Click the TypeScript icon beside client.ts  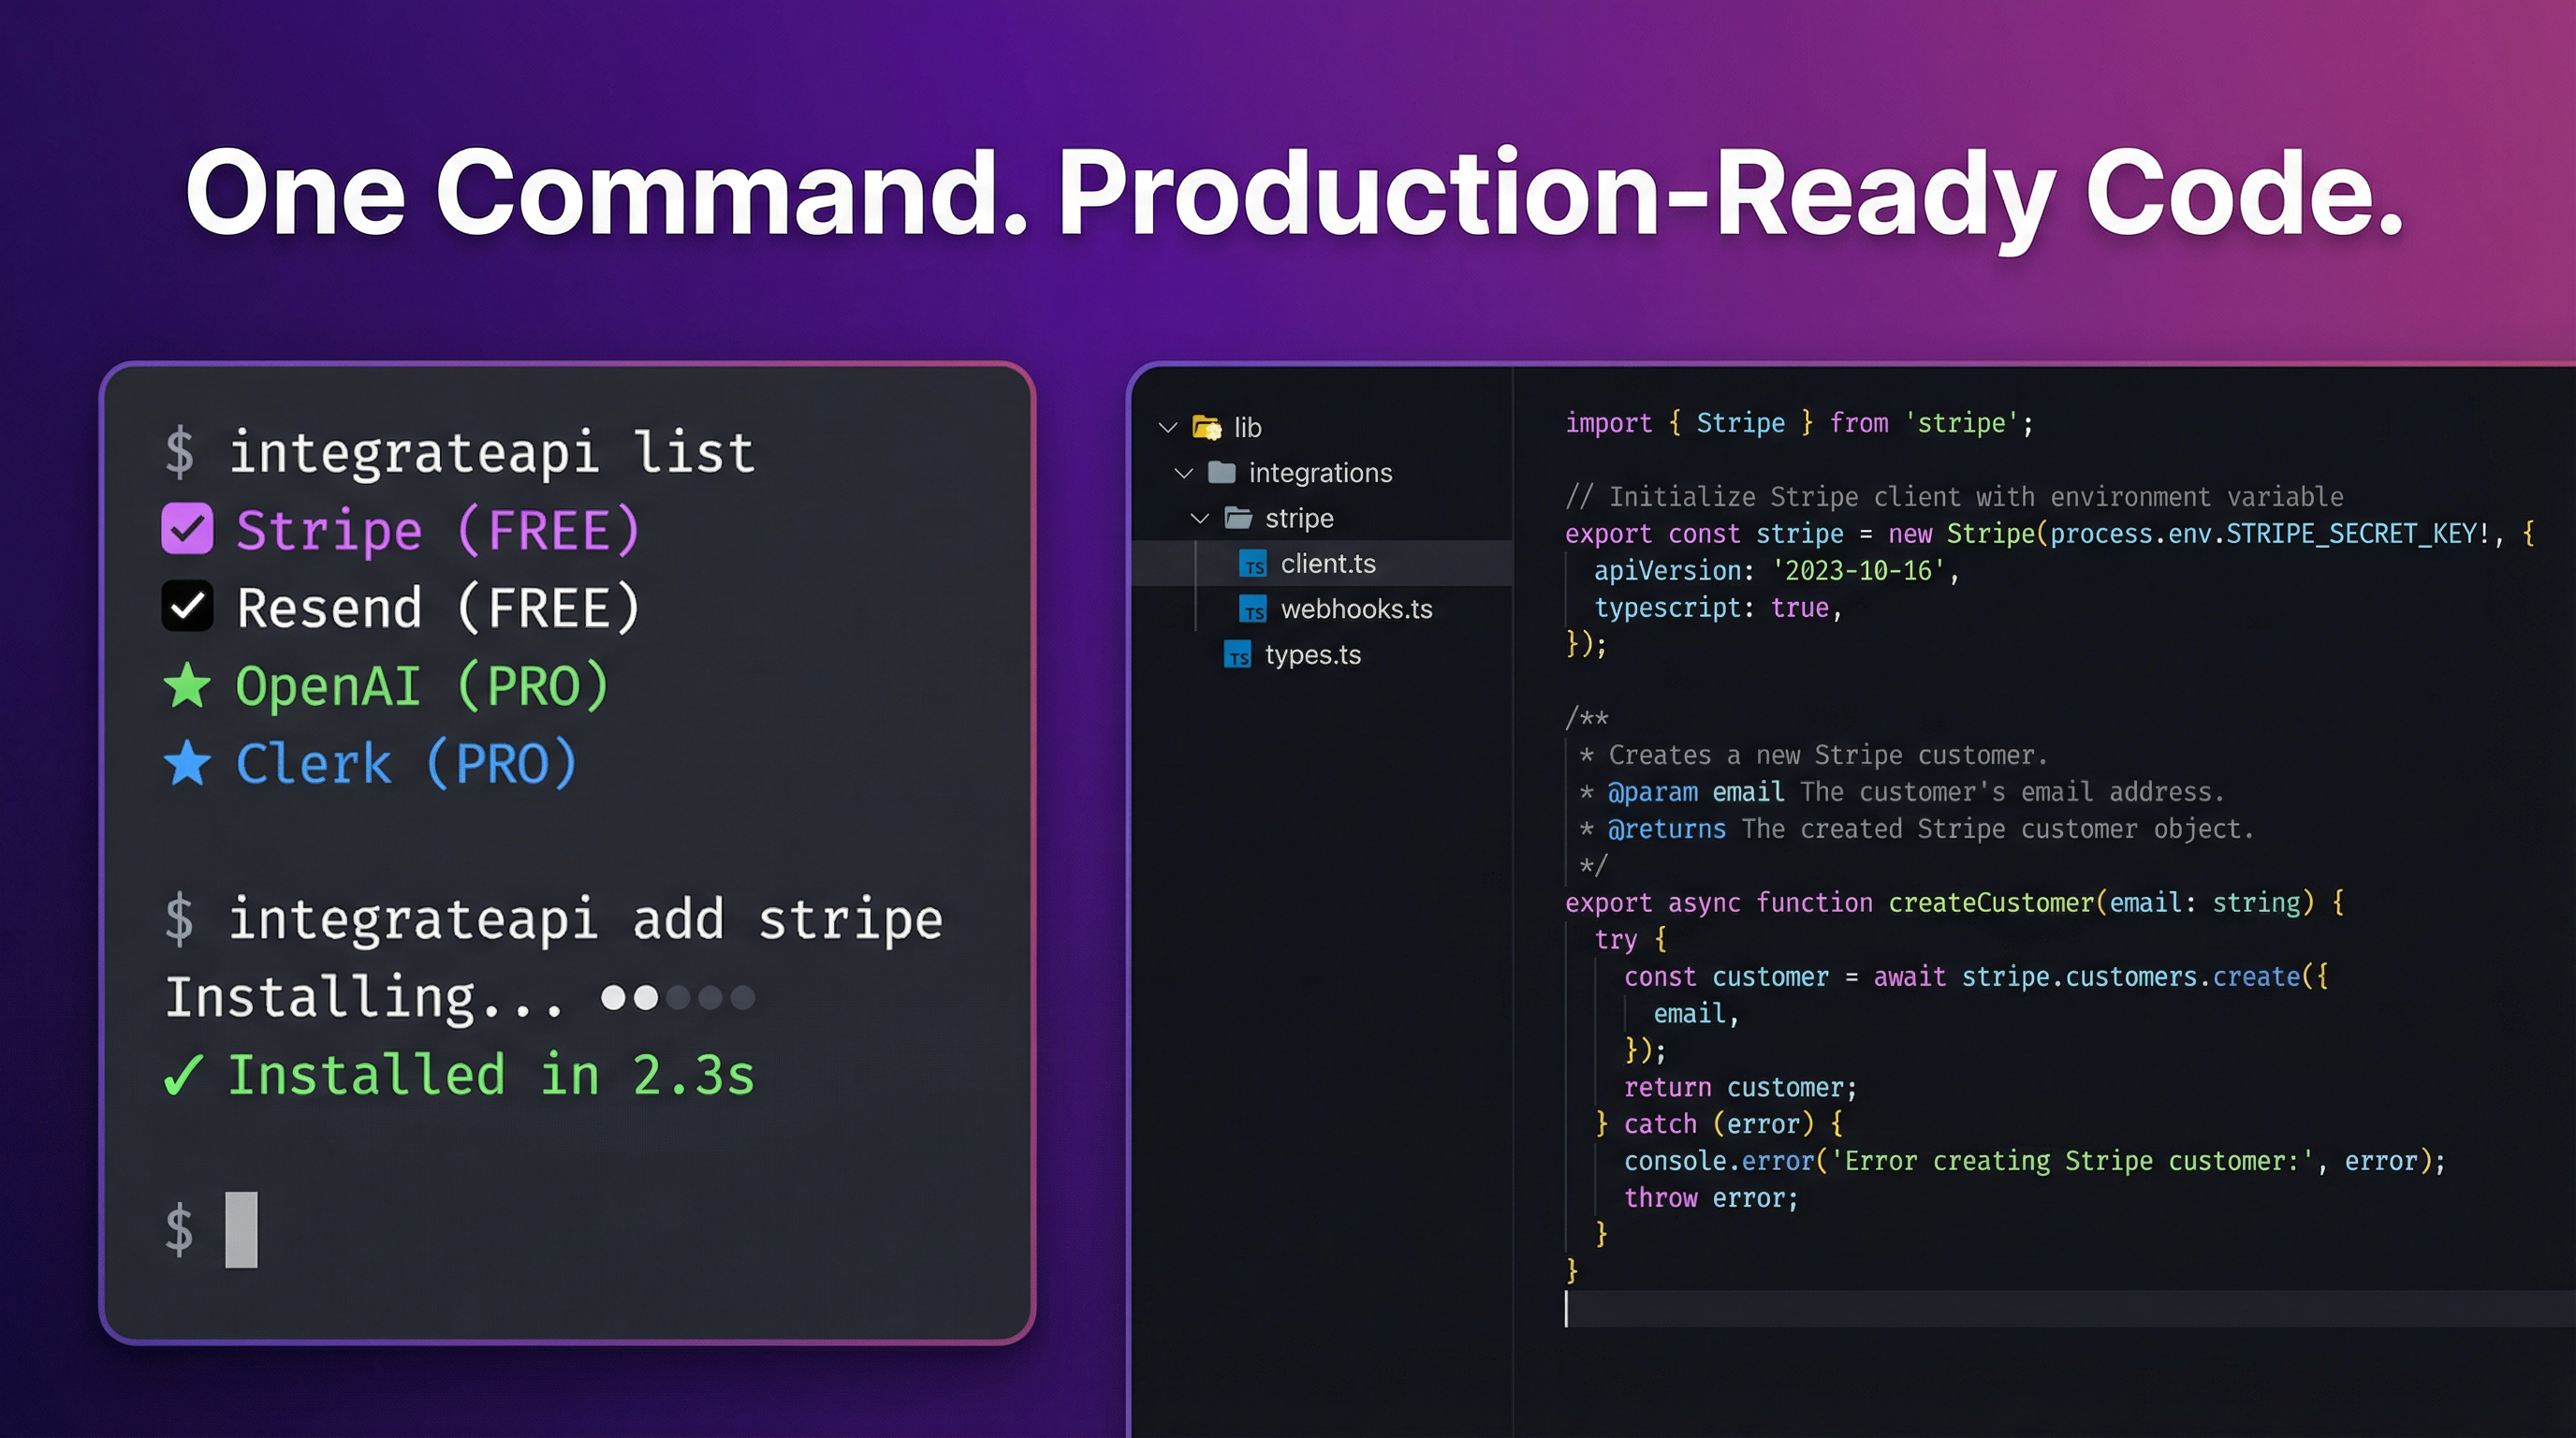pyautogui.click(x=1253, y=564)
